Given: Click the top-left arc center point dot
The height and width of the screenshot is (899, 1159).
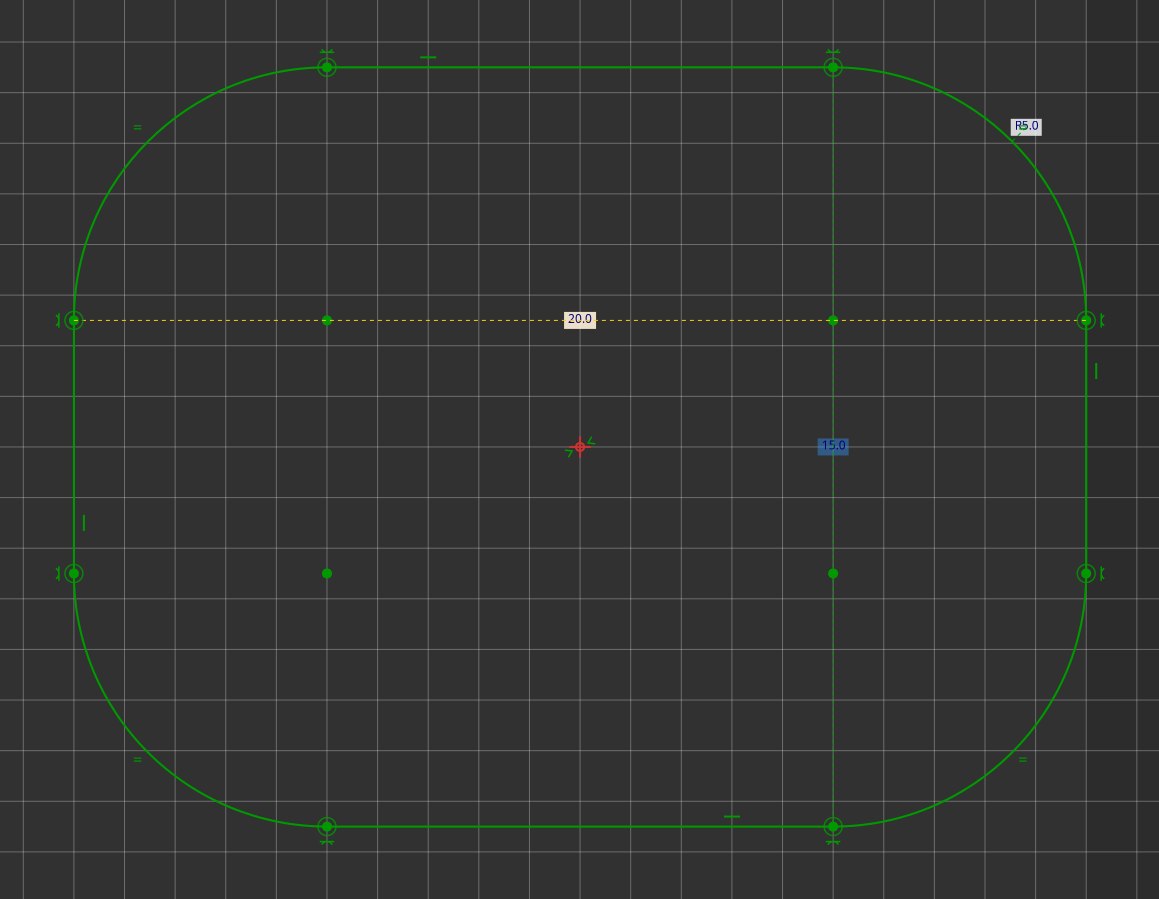Looking at the screenshot, I should pyautogui.click(x=326, y=319).
